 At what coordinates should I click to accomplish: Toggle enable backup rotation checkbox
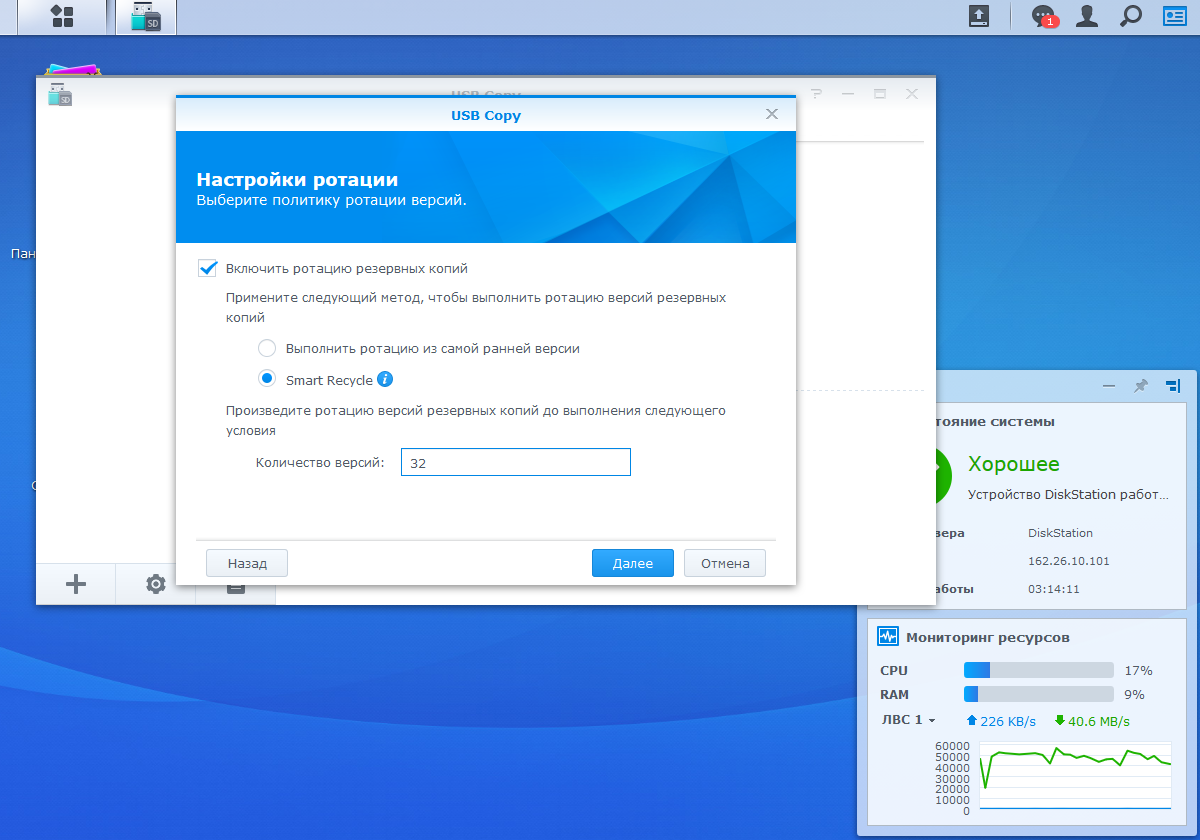click(208, 268)
